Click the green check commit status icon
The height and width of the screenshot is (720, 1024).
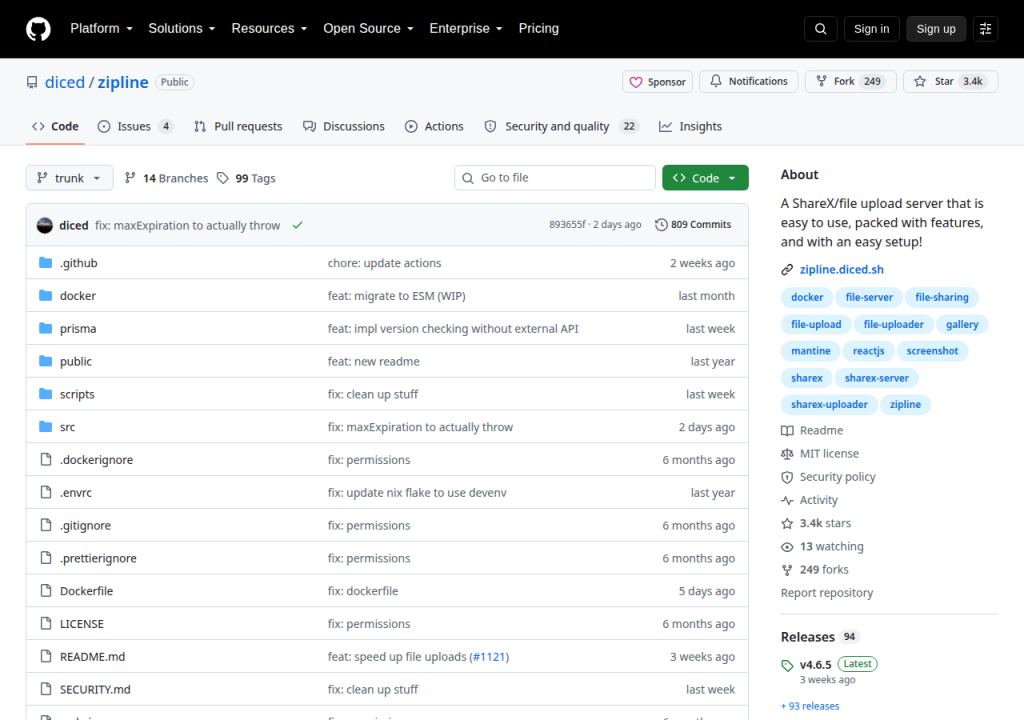tap(298, 225)
